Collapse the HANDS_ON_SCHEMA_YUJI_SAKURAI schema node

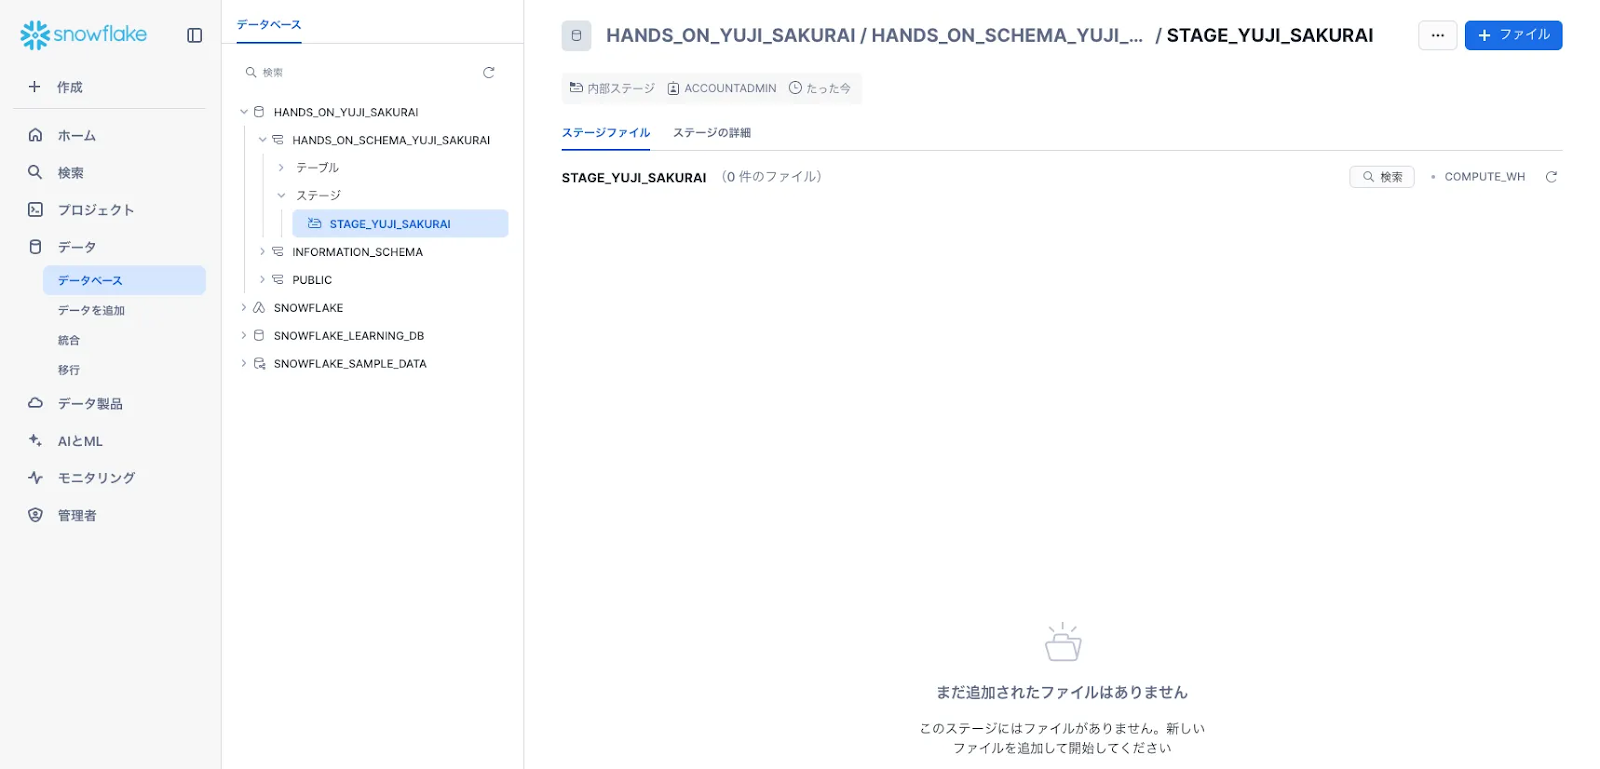tap(262, 140)
